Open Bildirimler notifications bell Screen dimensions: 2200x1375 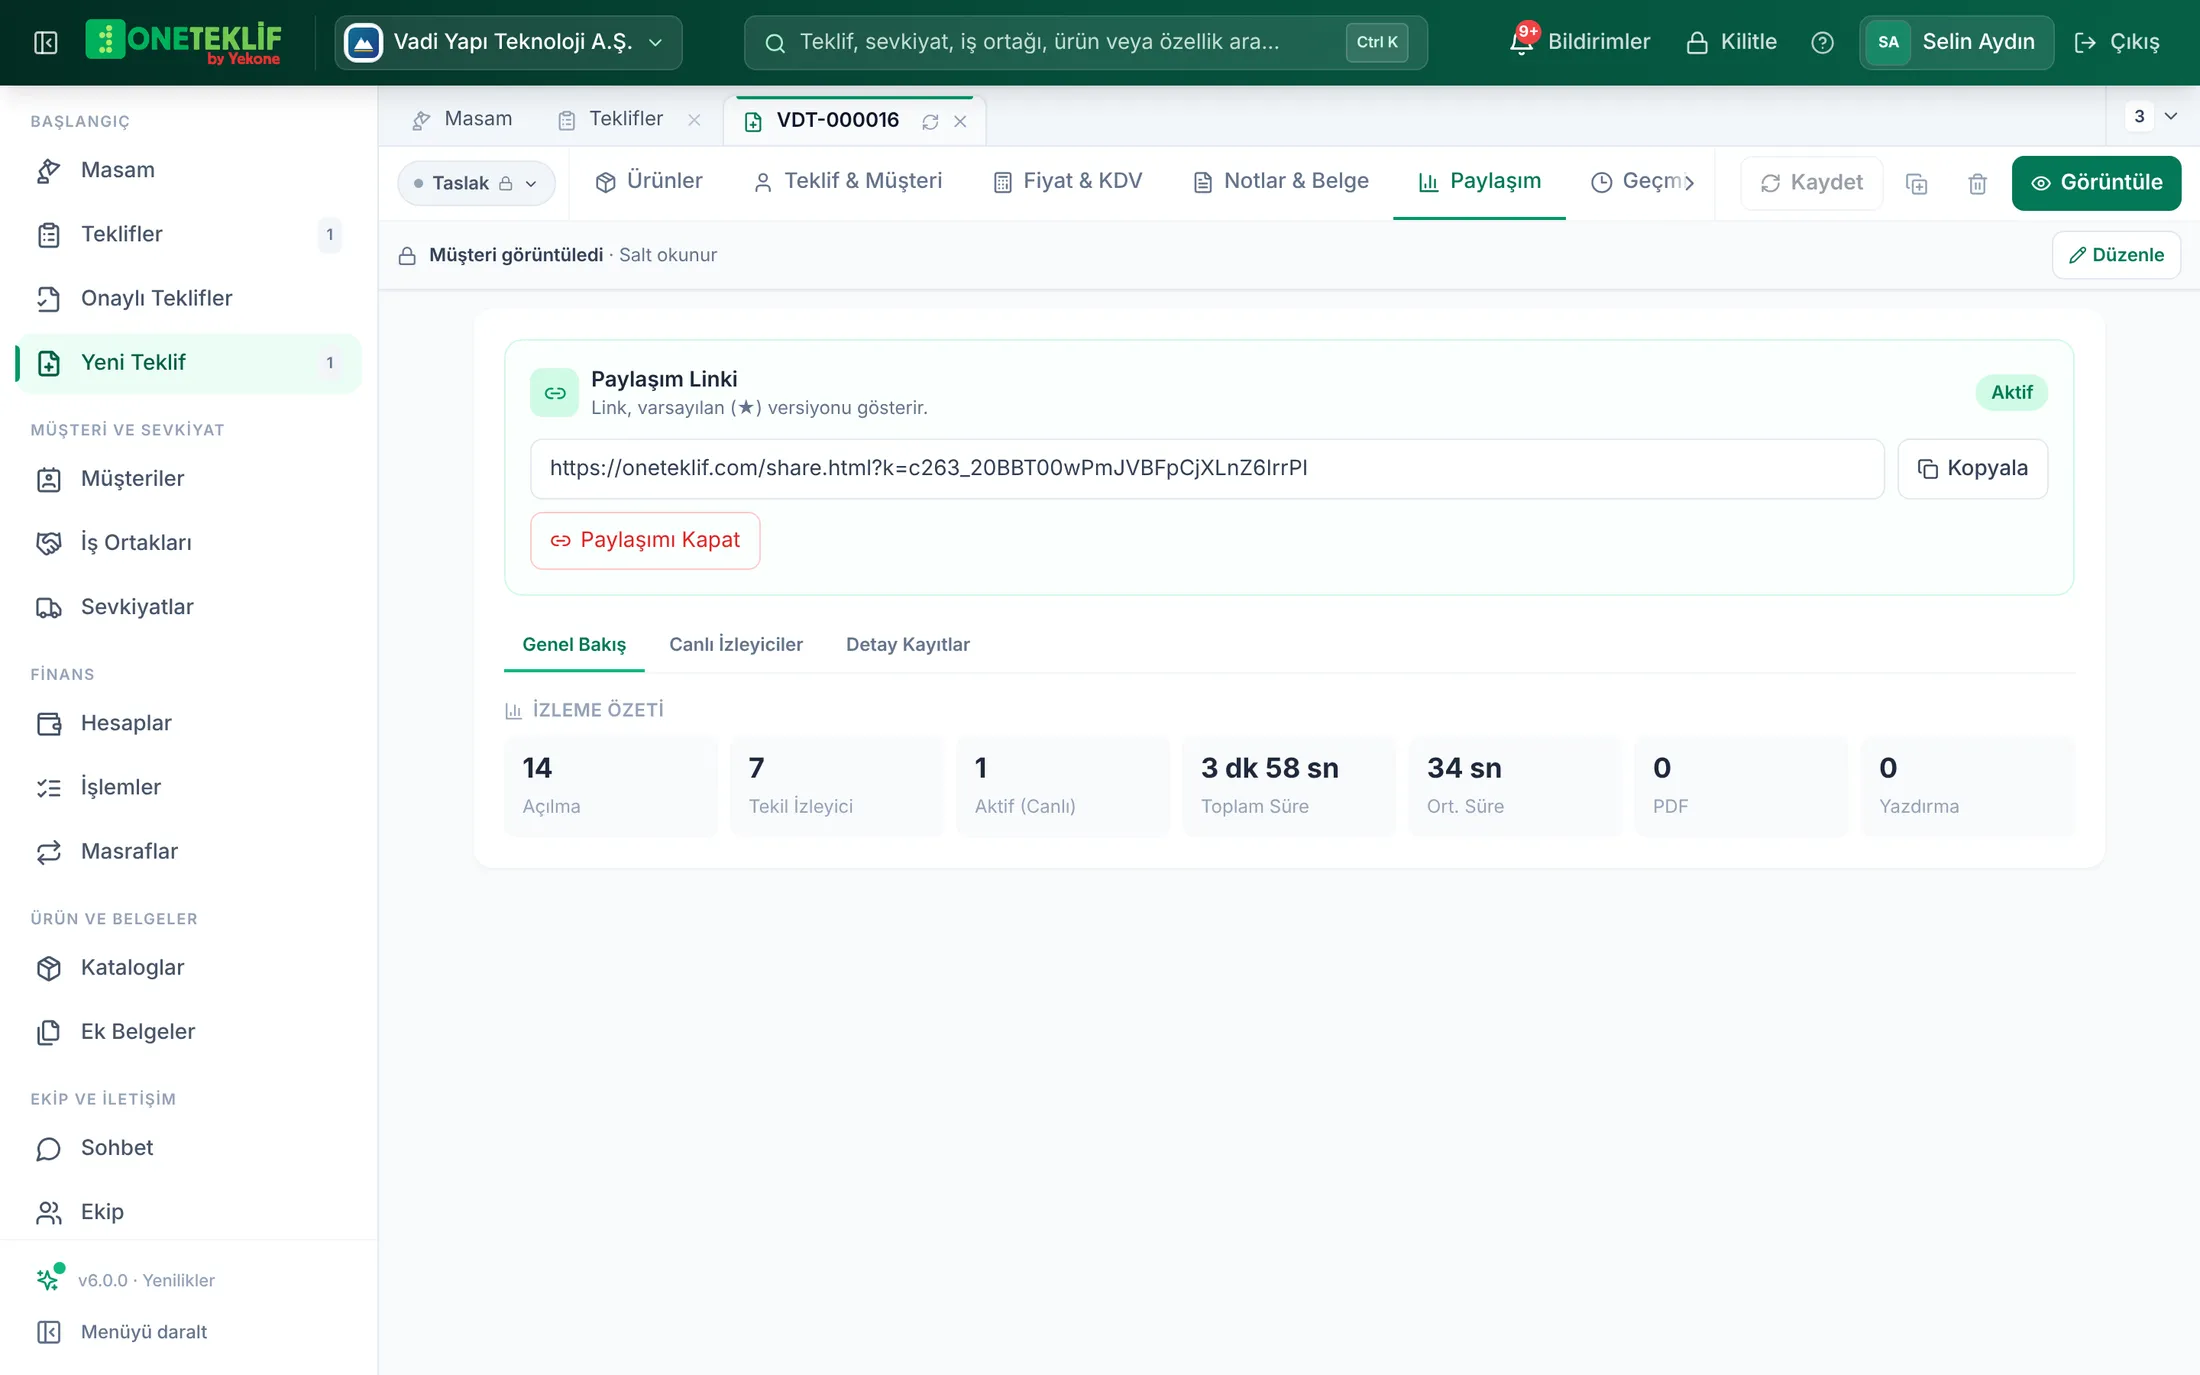point(1579,42)
